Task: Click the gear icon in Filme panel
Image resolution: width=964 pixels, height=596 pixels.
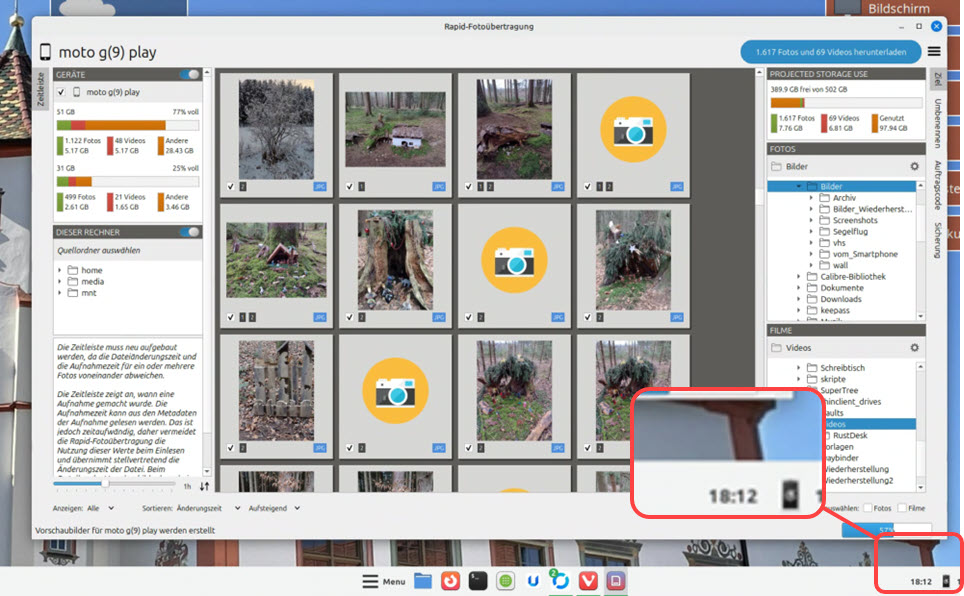Action: pos(913,348)
